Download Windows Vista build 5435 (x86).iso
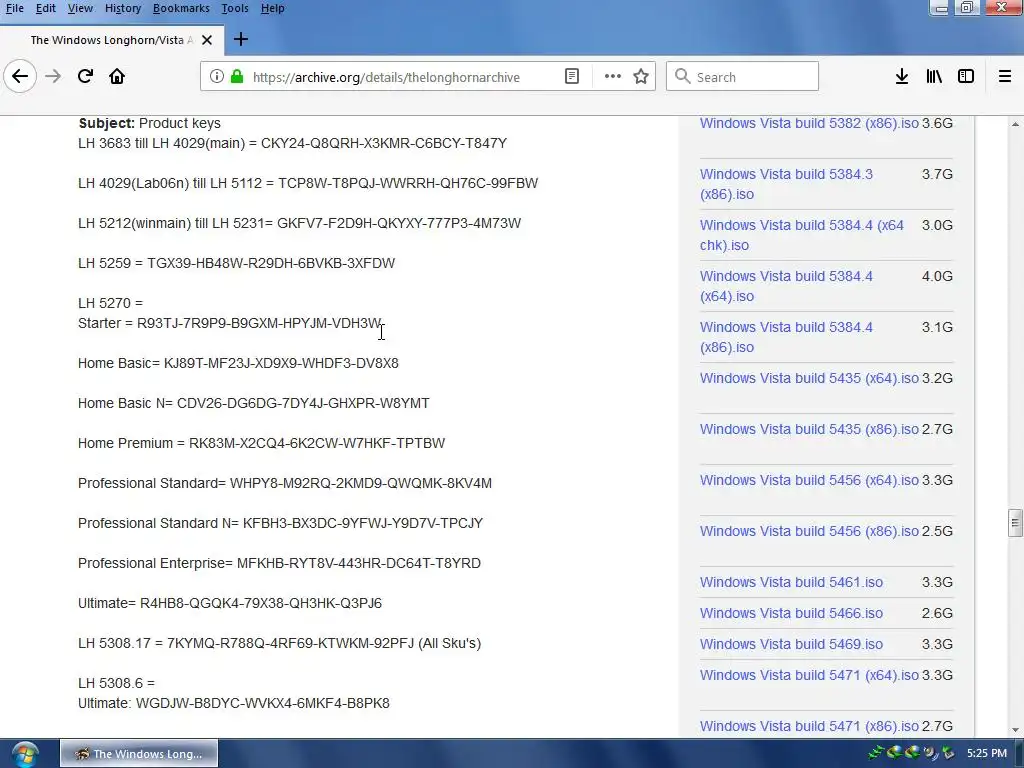This screenshot has height=768, width=1024. pyautogui.click(x=808, y=429)
